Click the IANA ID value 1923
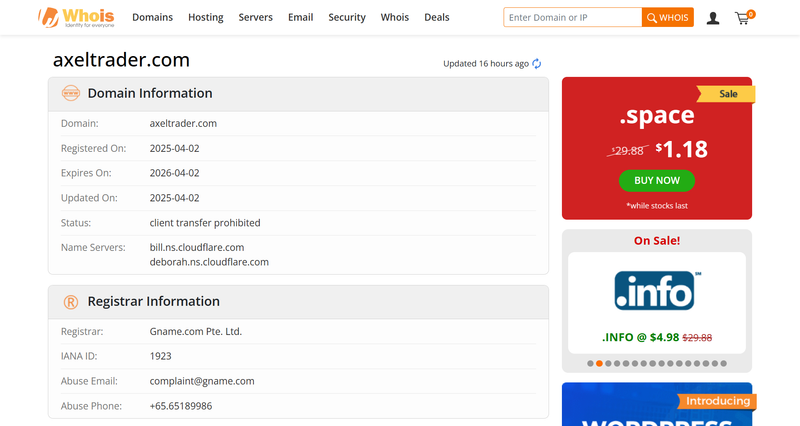Viewport: 800px width, 426px height. [x=160, y=356]
